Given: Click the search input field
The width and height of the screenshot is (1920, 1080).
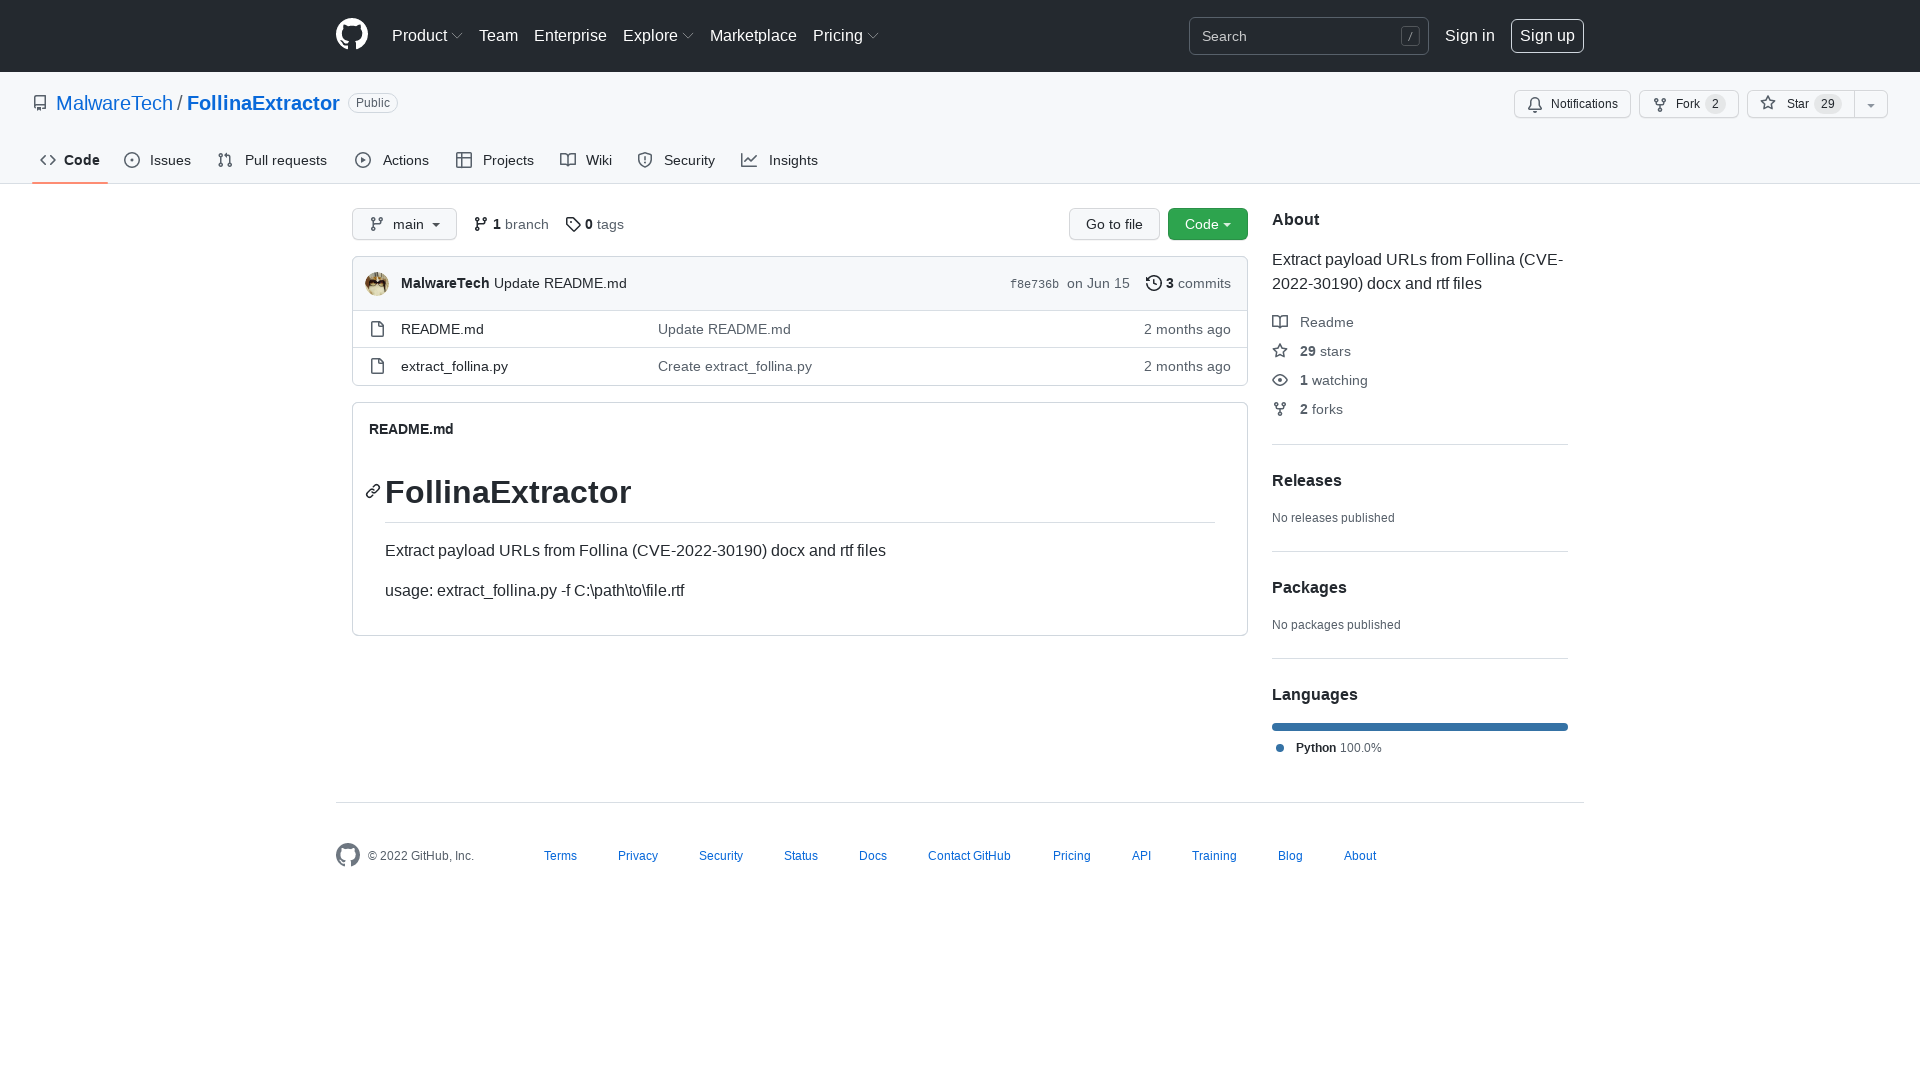Looking at the screenshot, I should (1308, 36).
